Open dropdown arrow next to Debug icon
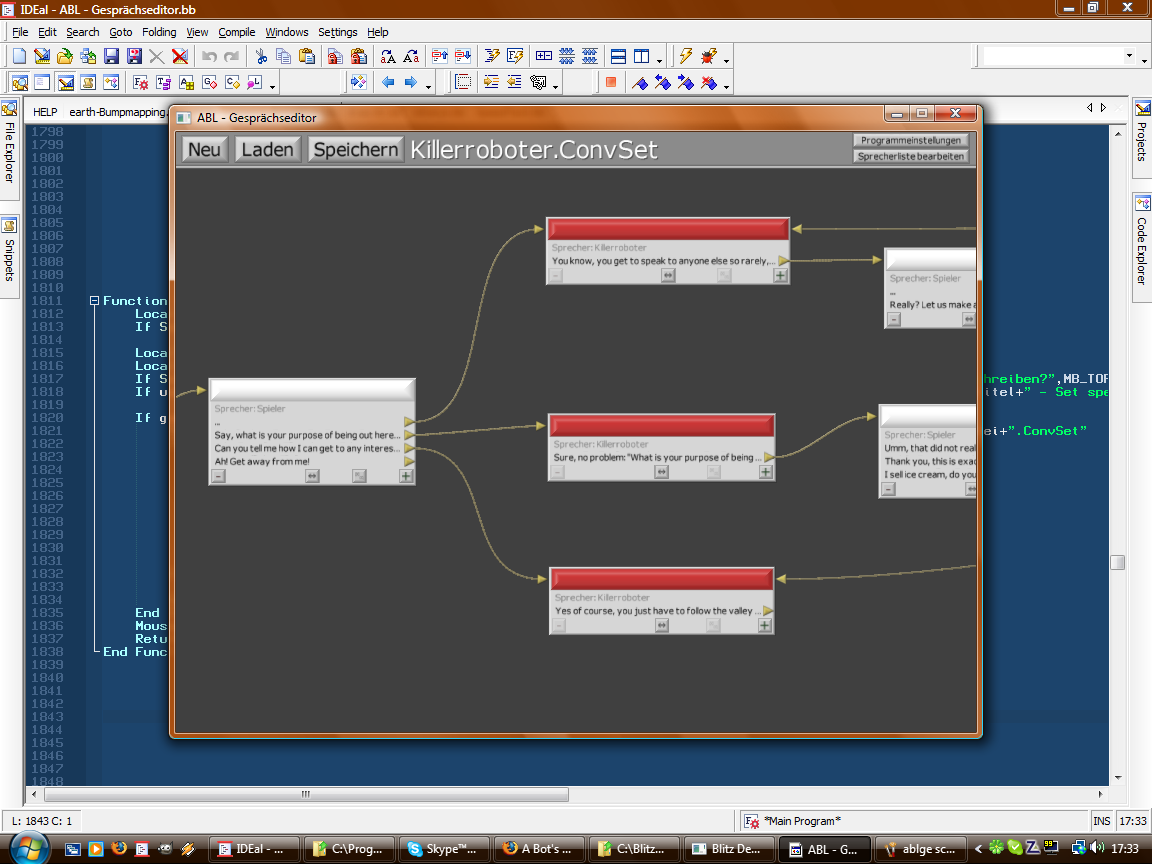 [726, 59]
